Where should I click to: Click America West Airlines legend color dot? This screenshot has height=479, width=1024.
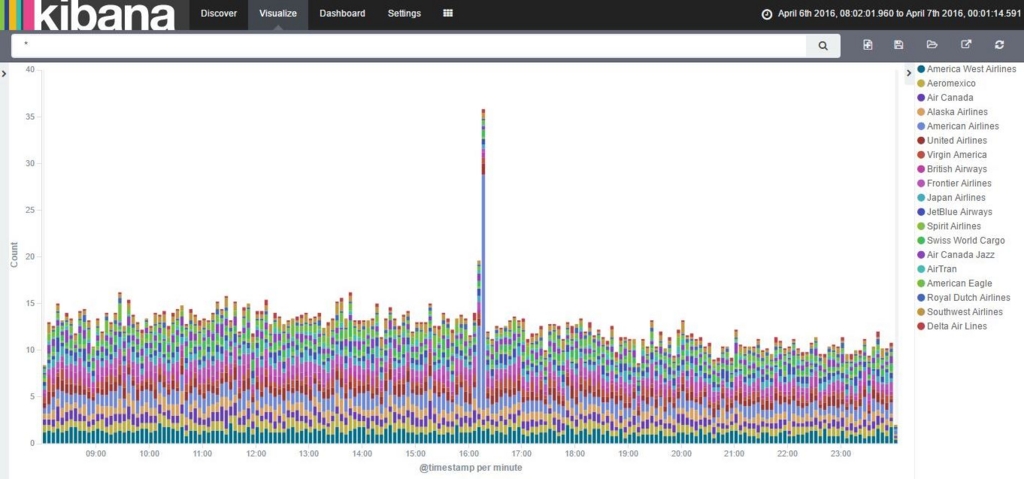[x=921, y=69]
